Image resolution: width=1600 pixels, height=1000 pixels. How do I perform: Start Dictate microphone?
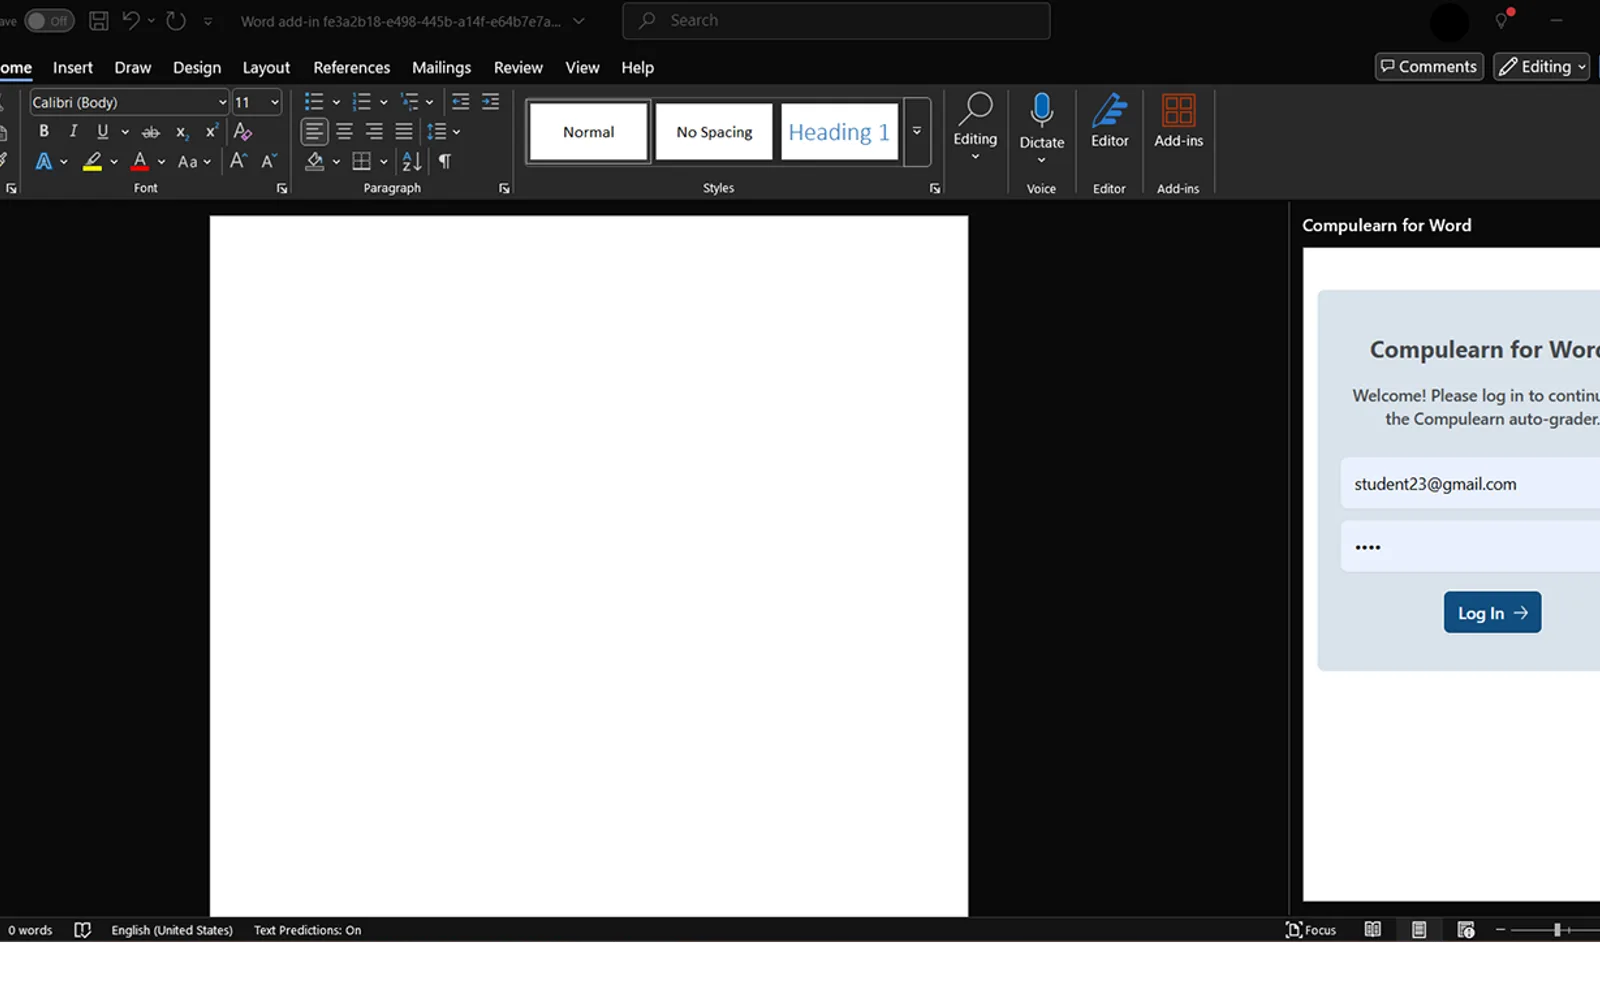click(1041, 109)
